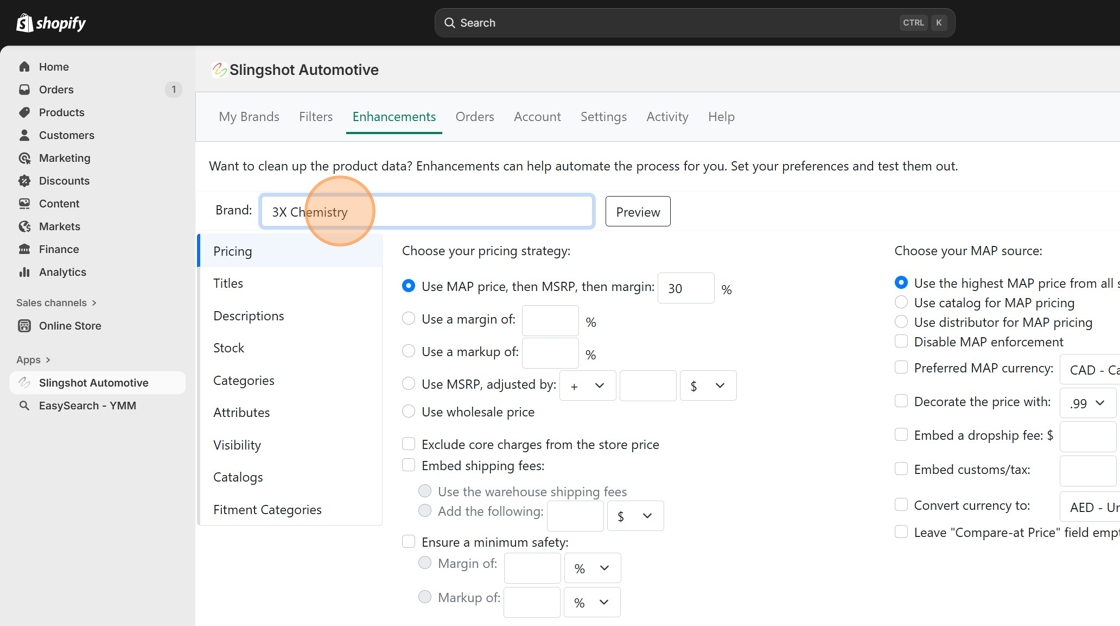Open the CAD preferred currency dropdown
Viewport: 1120px width, 626px height.
click(1090, 369)
